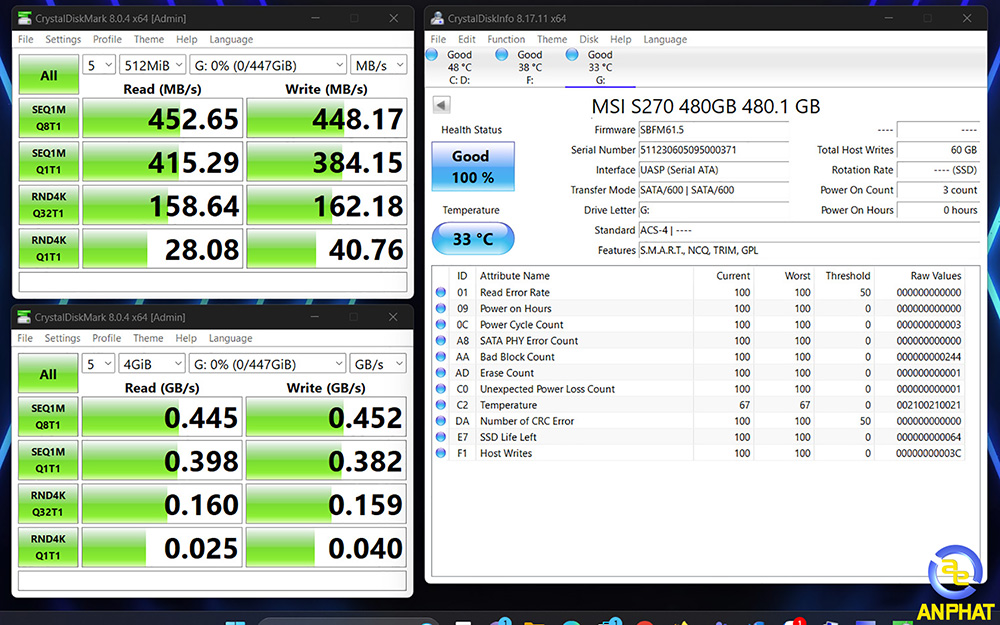Click status orb for Unexpected Power Loss Count

click(x=441, y=388)
